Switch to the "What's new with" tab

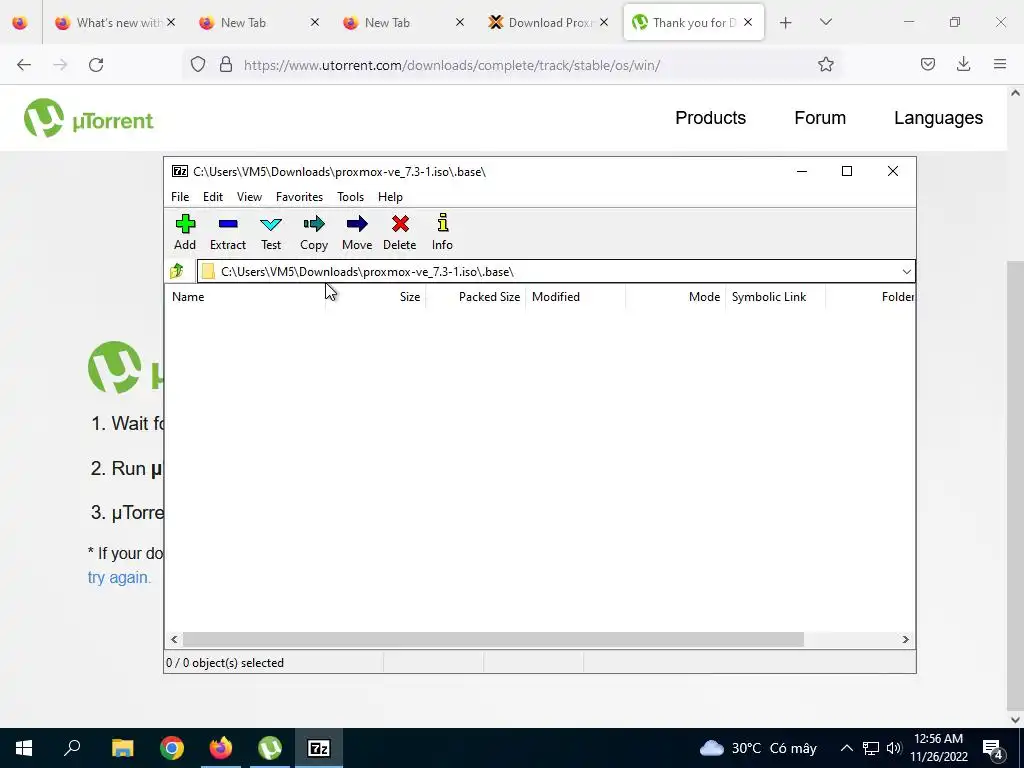coord(118,23)
